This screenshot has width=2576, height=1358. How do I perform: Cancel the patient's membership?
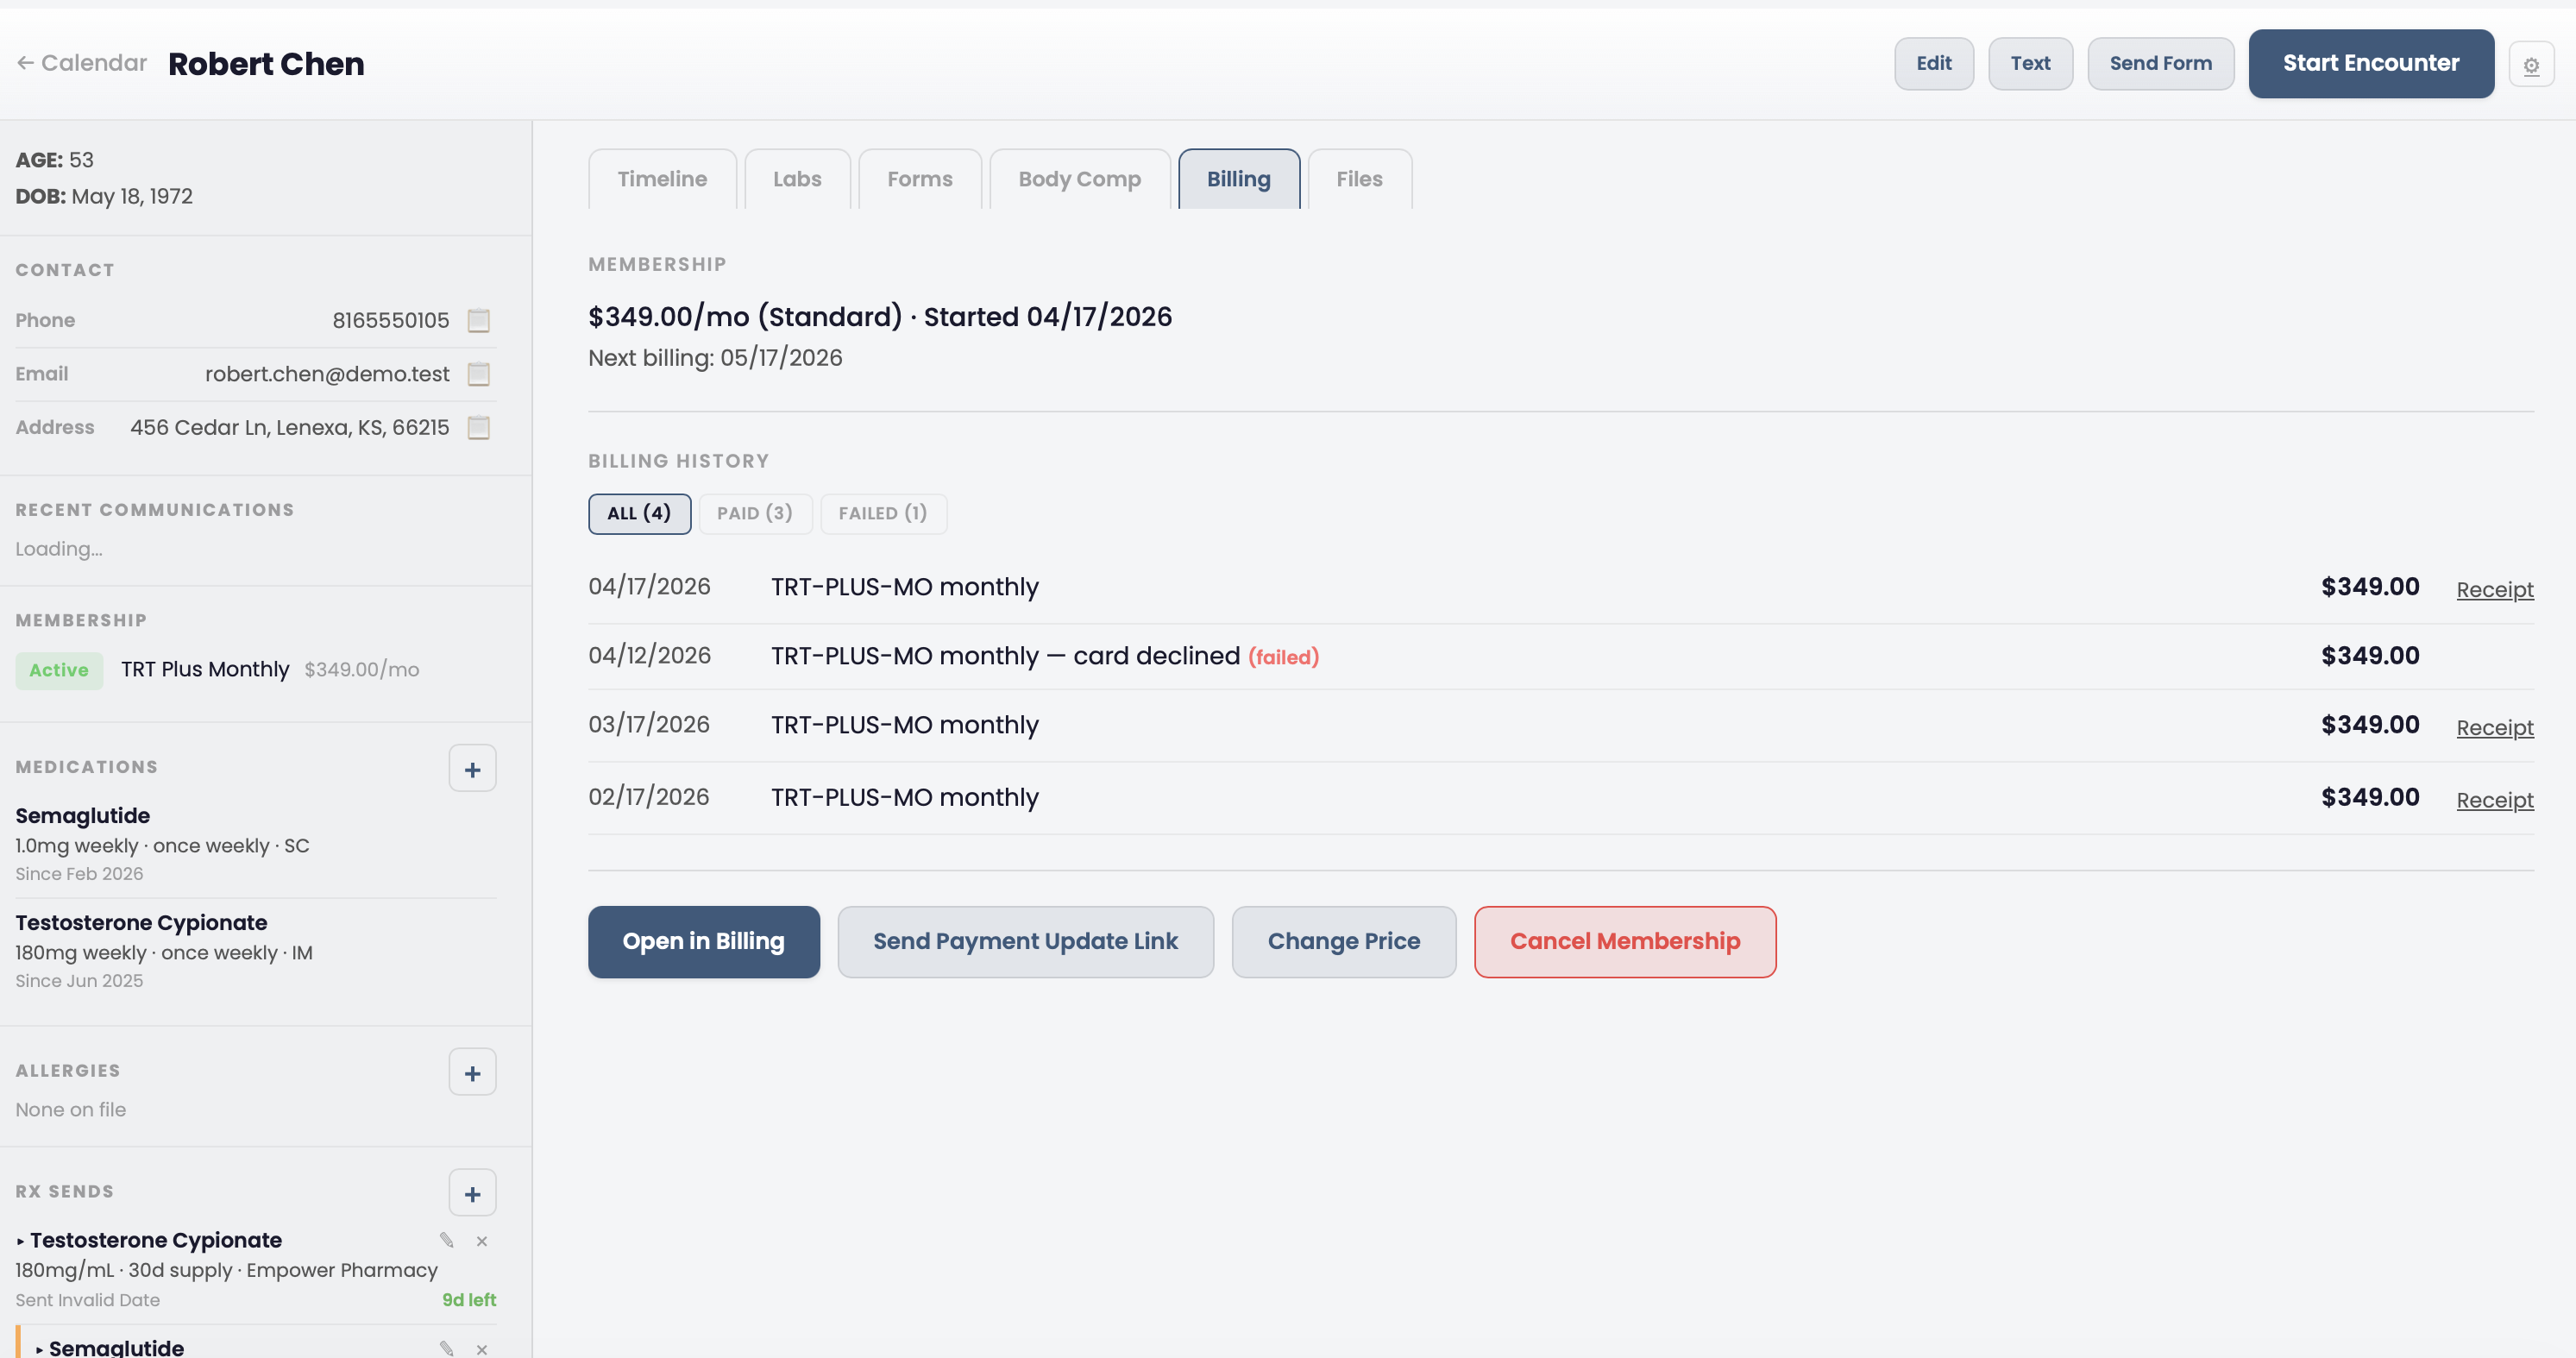pyautogui.click(x=1624, y=941)
